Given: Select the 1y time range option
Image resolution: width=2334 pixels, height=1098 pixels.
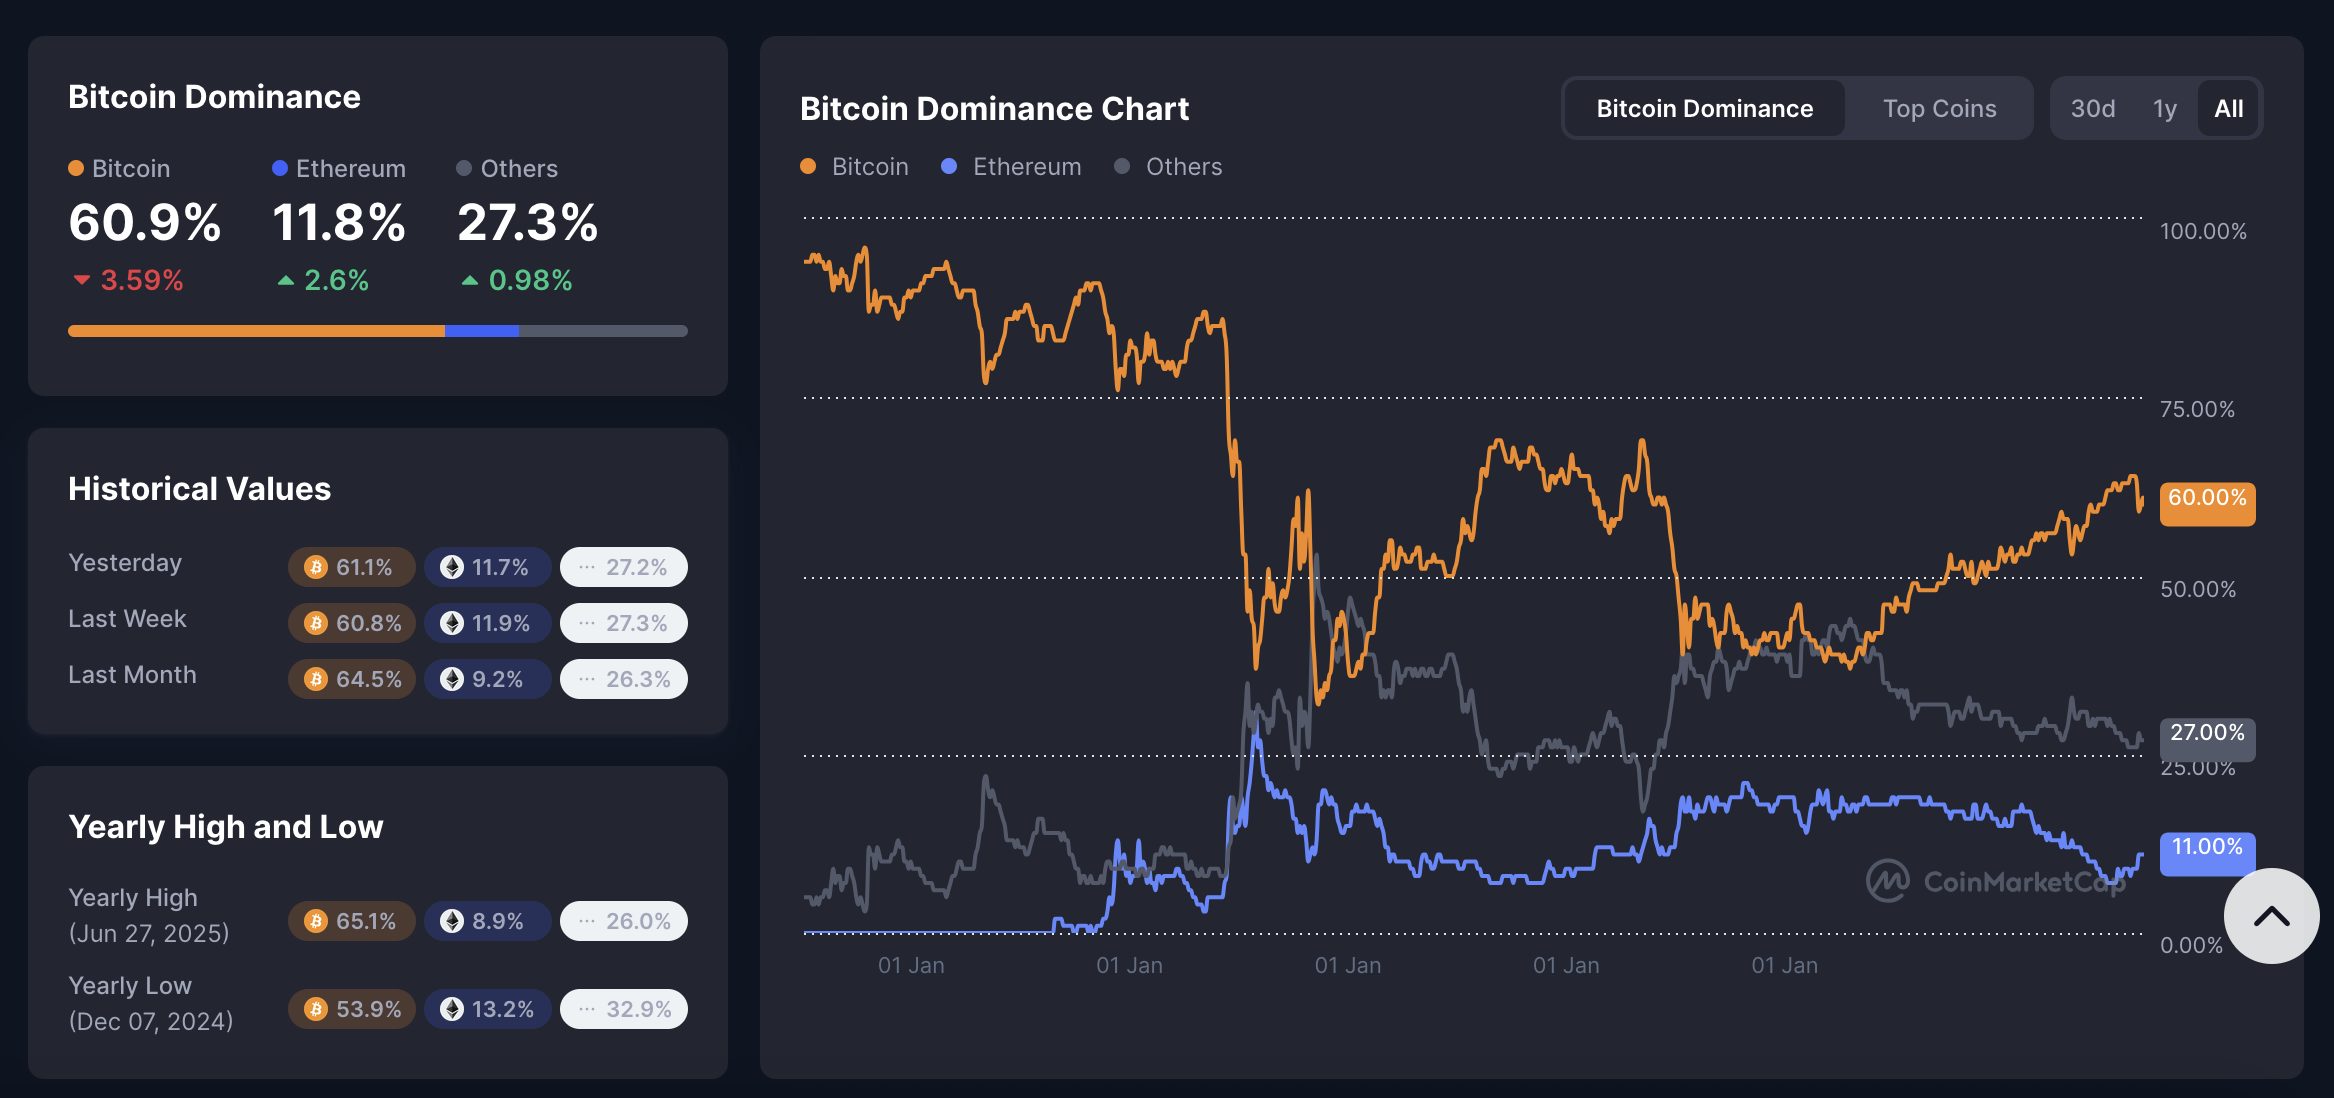Looking at the screenshot, I should point(2163,107).
